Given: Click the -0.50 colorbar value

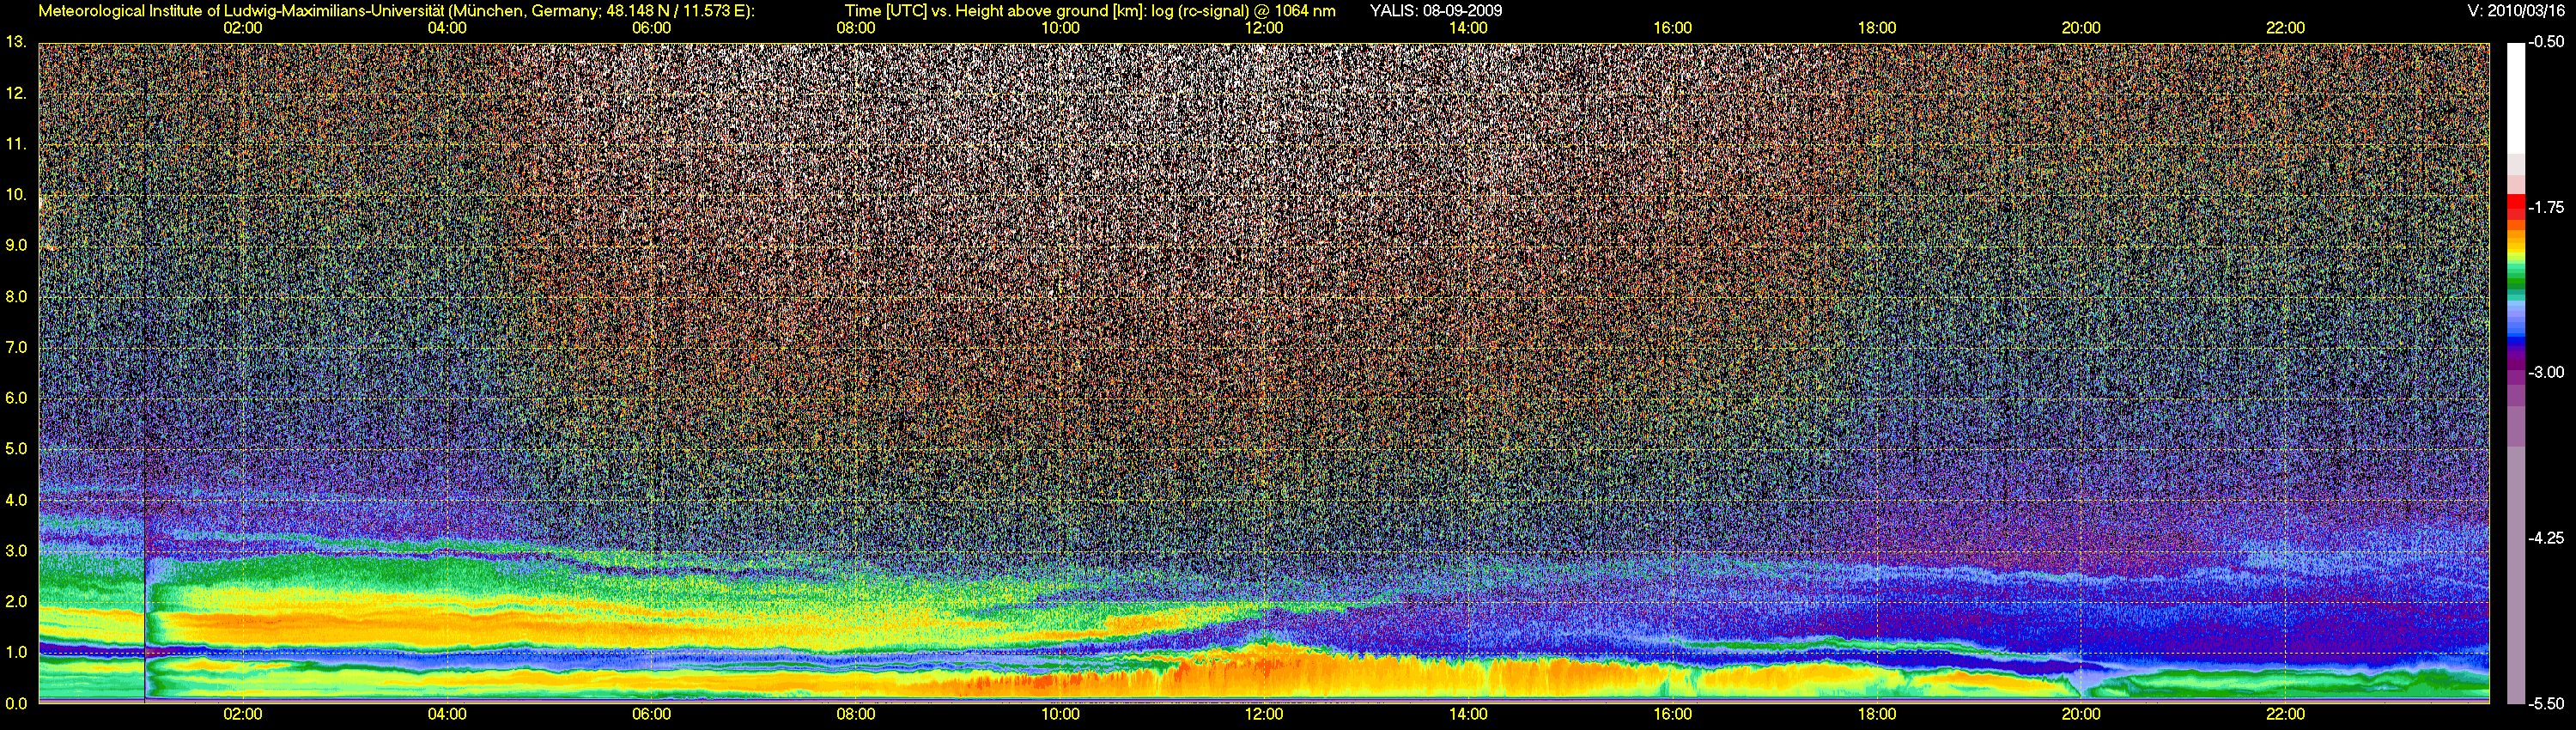Looking at the screenshot, I should click(2546, 42).
